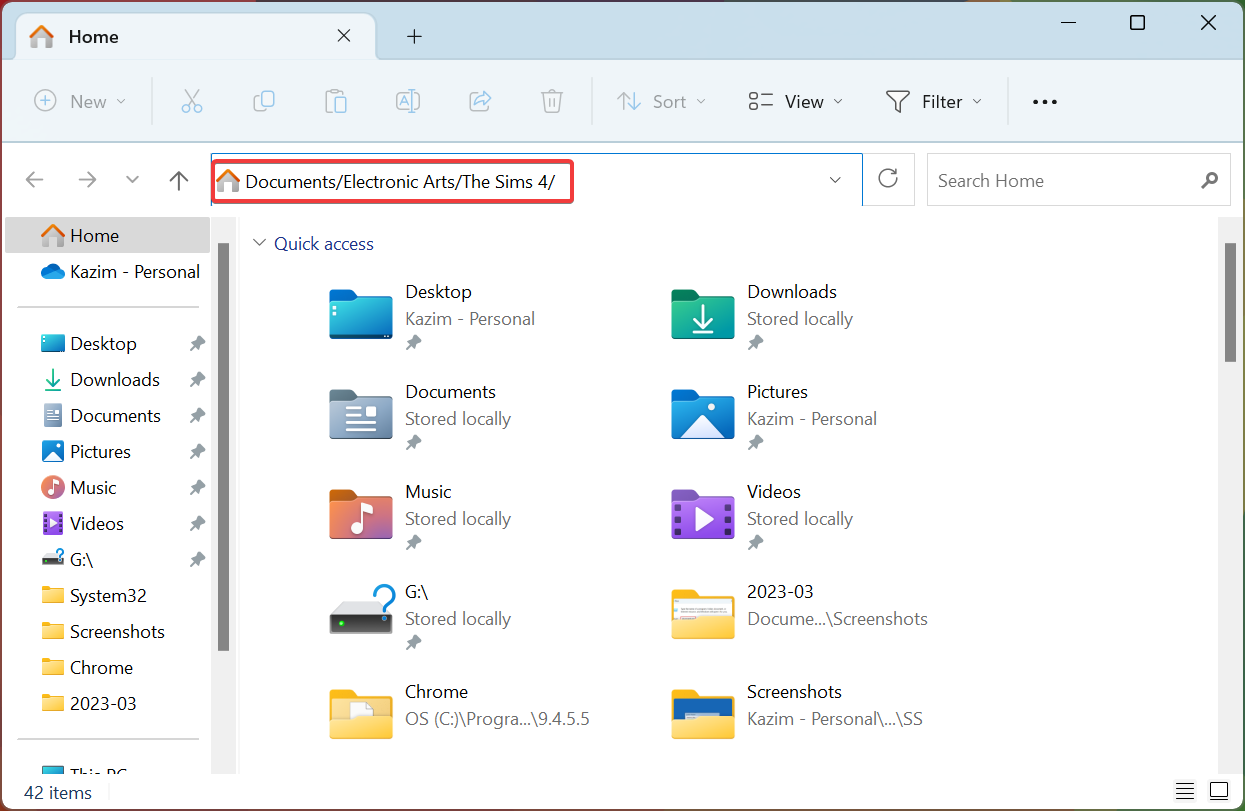The image size is (1245, 811).
Task: Switch to large thumbnails view in status bar
Action: 1218,791
